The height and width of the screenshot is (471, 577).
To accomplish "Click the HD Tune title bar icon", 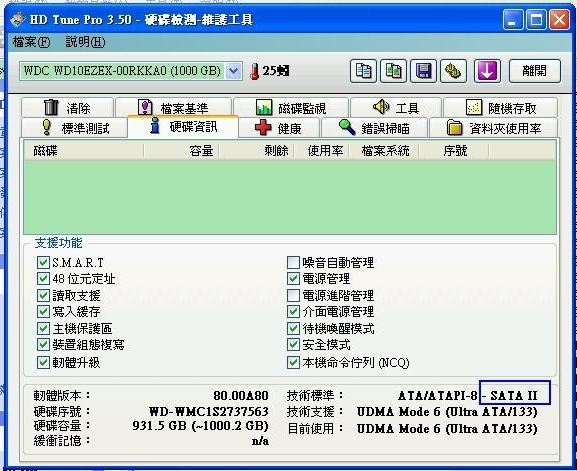I will (x=18, y=19).
